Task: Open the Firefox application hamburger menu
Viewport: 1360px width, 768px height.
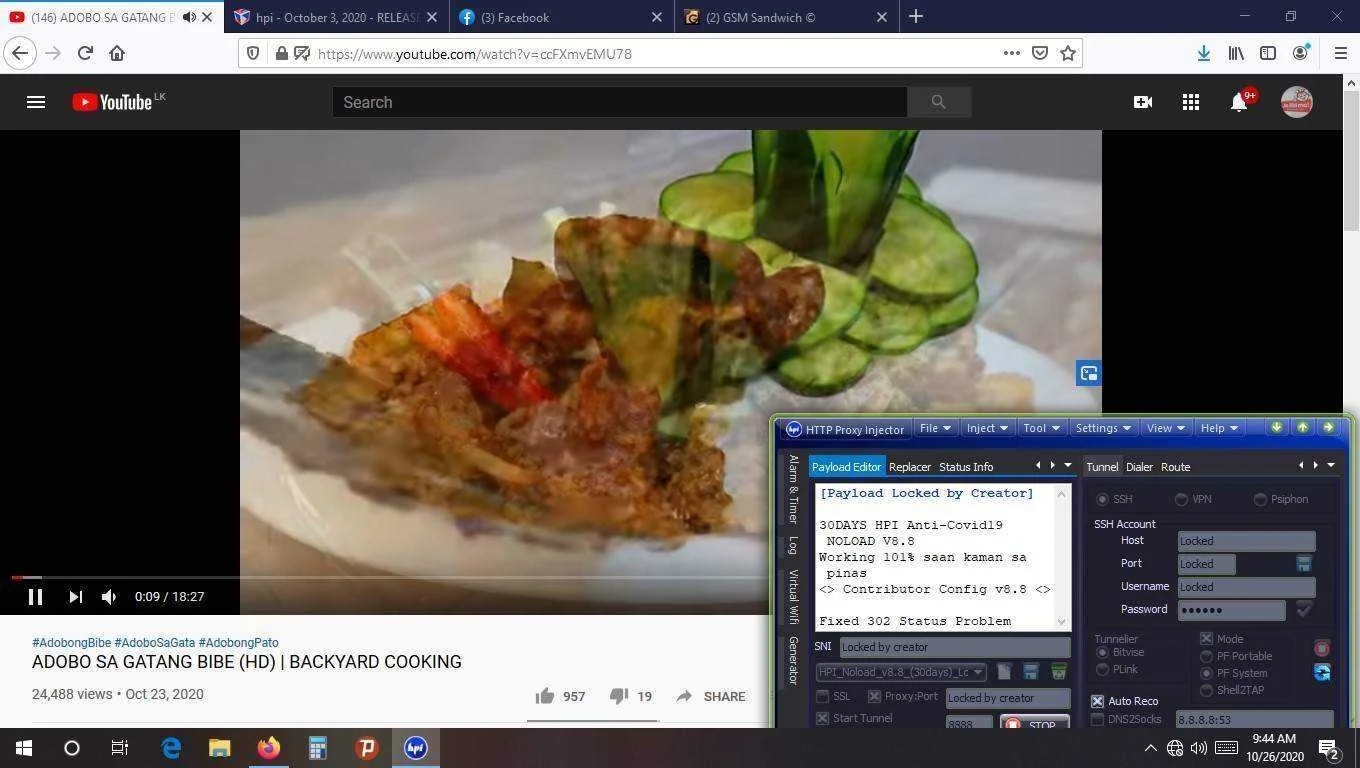Action: coord(1341,53)
